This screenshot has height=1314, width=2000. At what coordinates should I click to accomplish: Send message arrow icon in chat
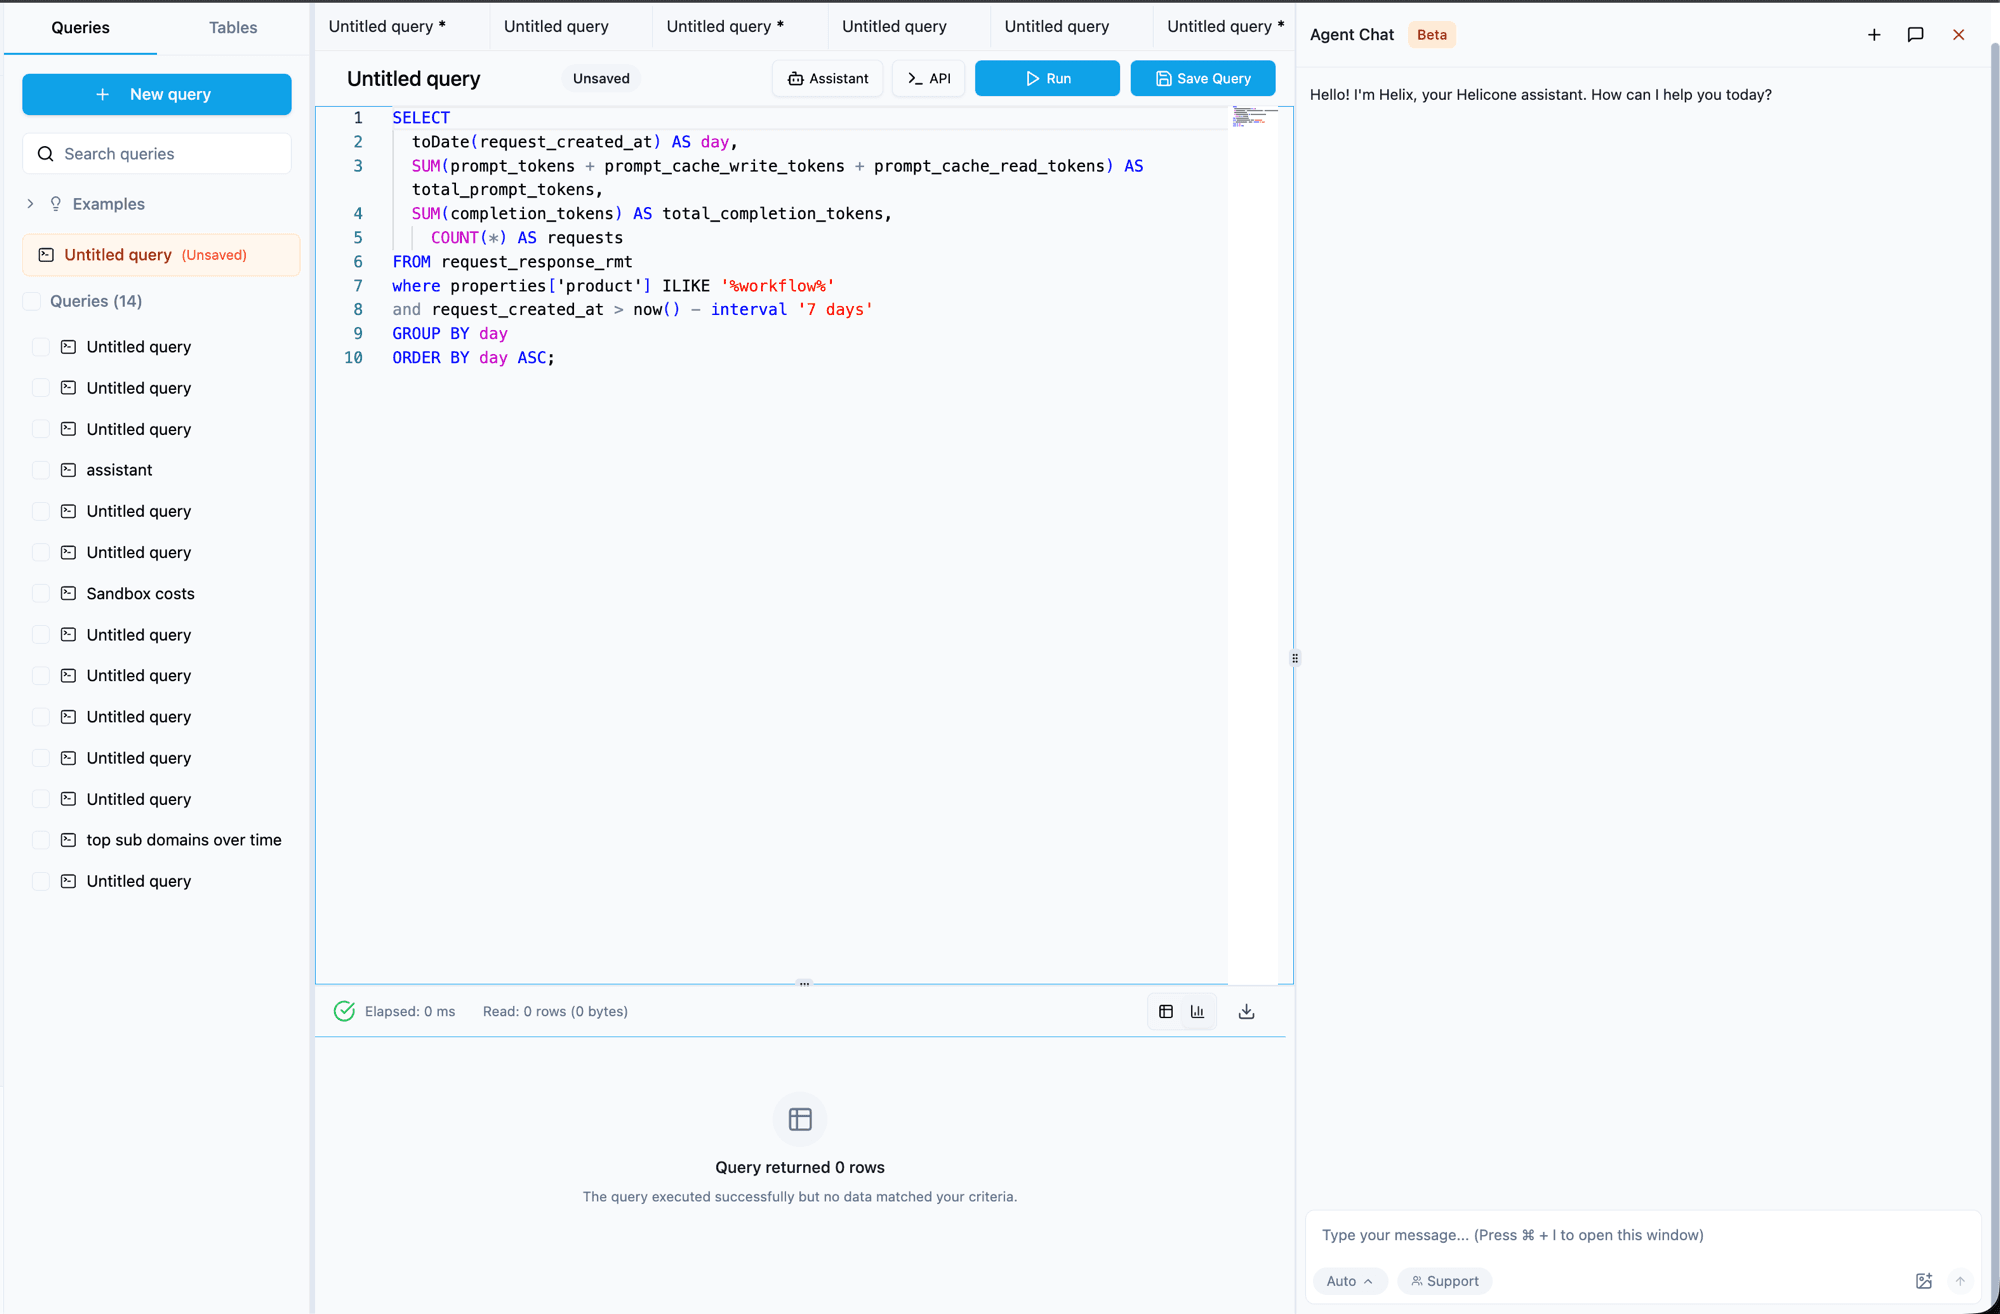pyautogui.click(x=1960, y=1281)
